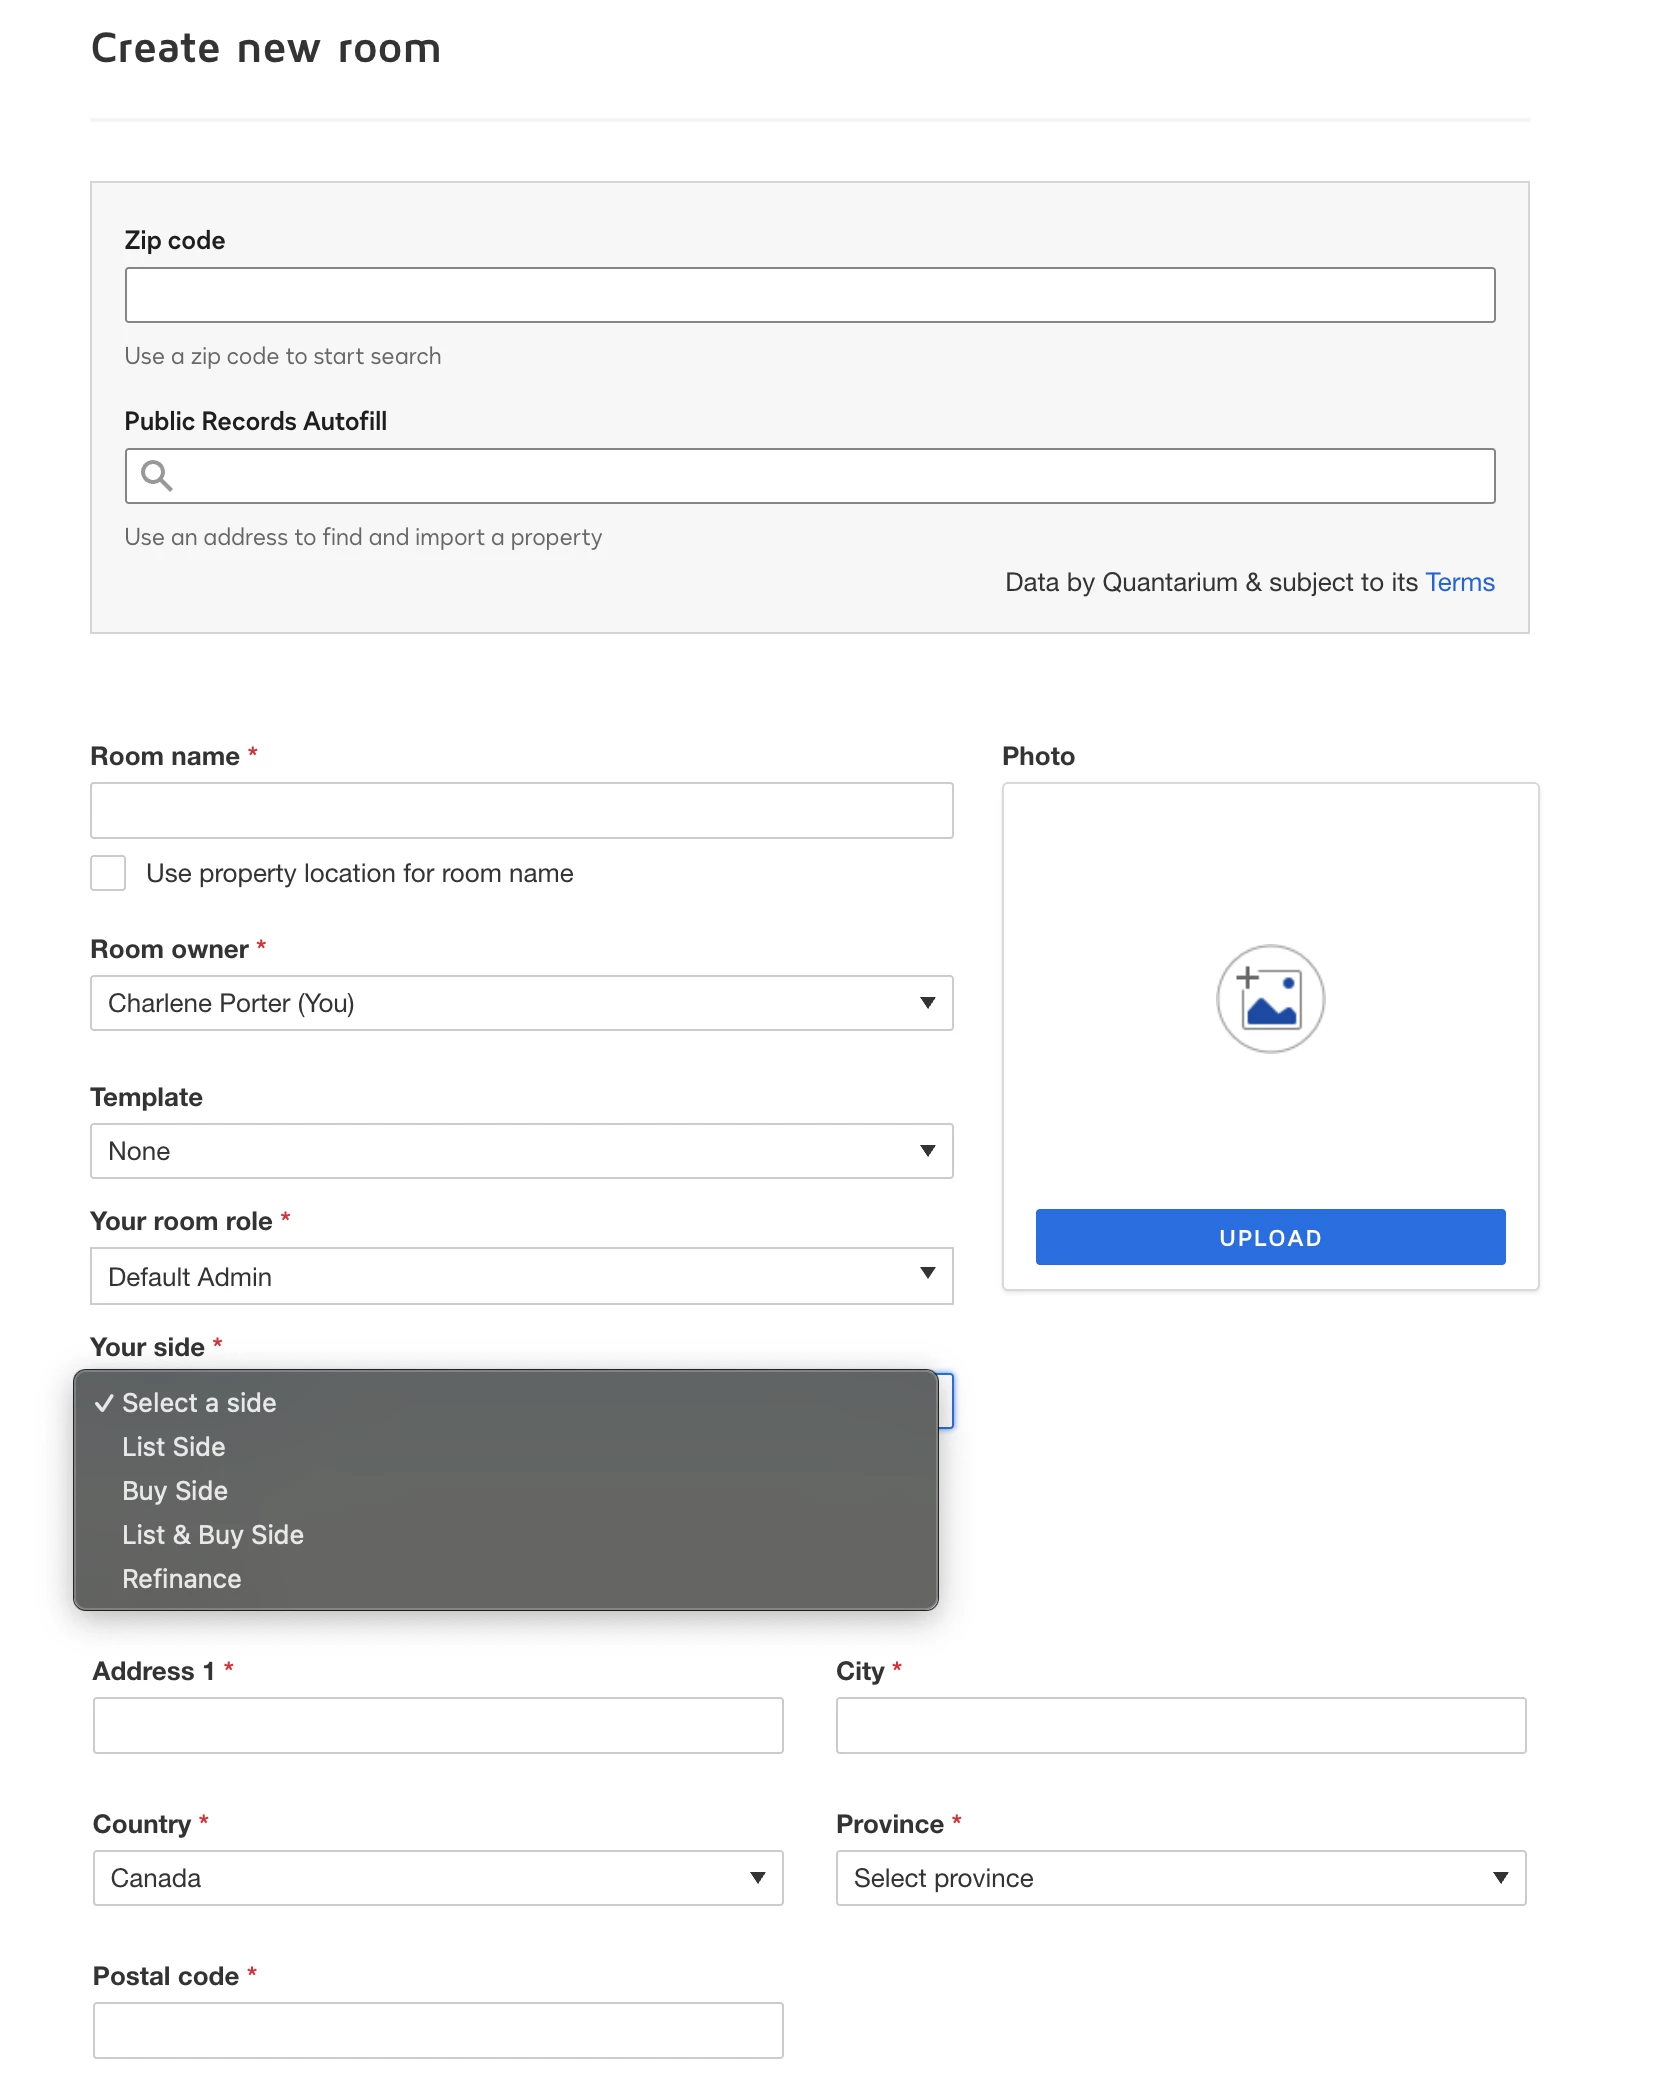
Task: Select List Side from the dropdown
Action: pos(506,1447)
